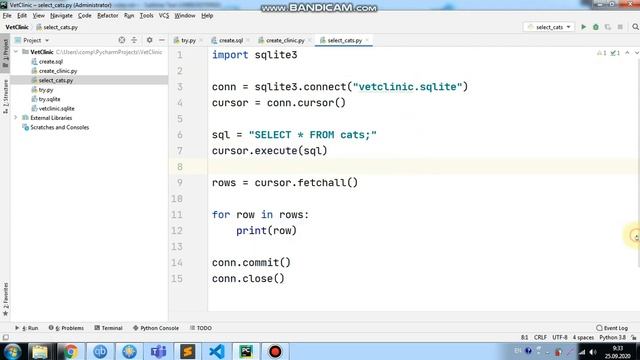Image resolution: width=640 pixels, height=360 pixels.
Task: Open the Navigate menu
Action: [x=61, y=16]
